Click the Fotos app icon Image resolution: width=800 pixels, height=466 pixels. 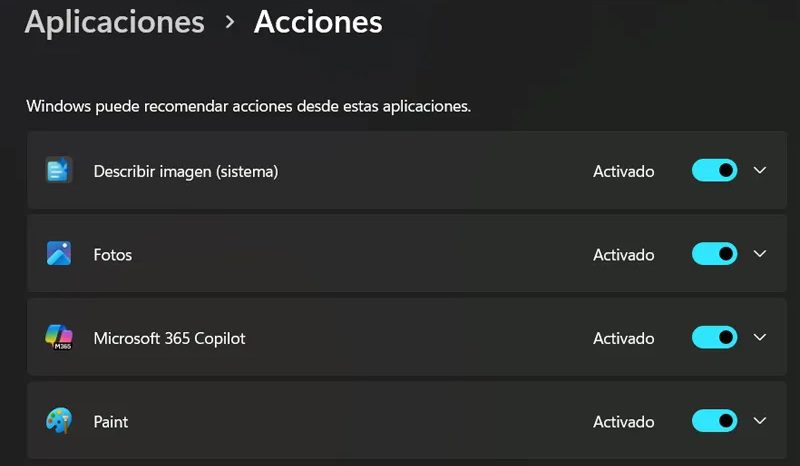(59, 254)
